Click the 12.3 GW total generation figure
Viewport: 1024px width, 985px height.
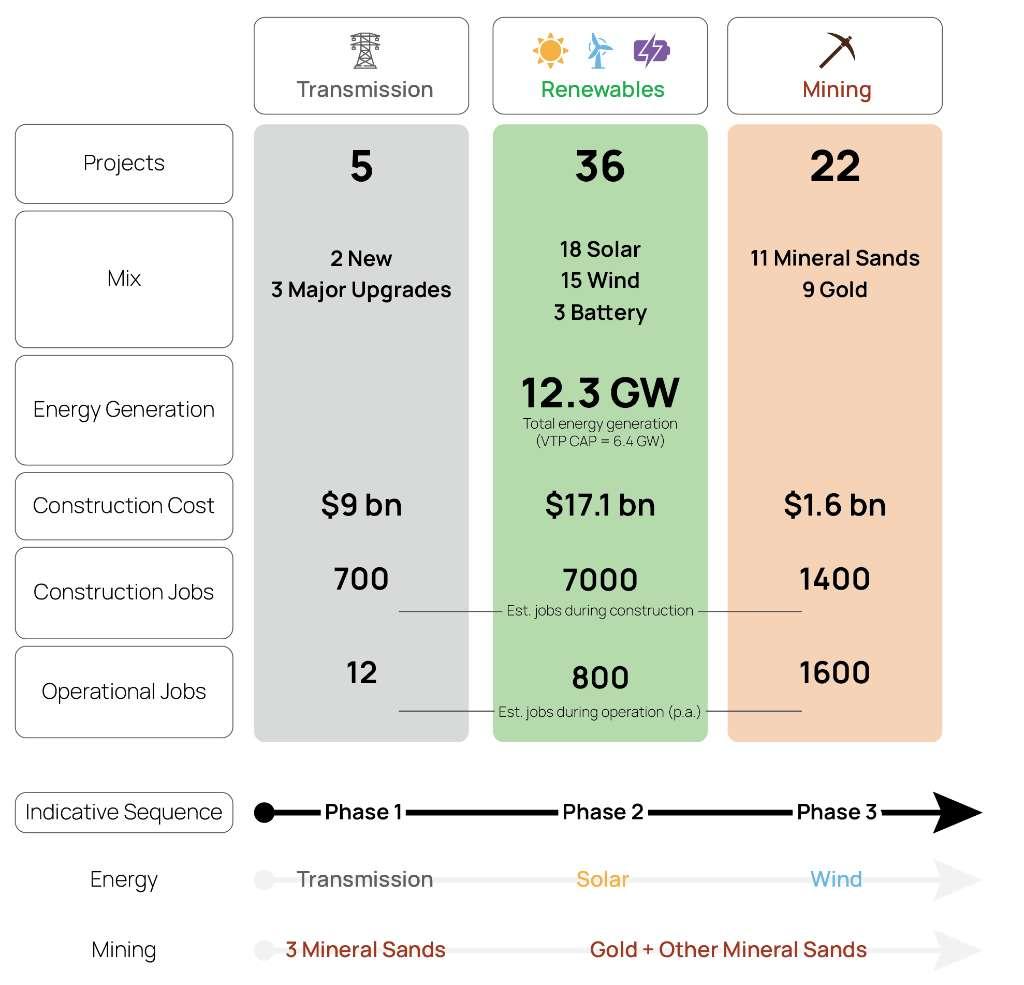pos(600,393)
